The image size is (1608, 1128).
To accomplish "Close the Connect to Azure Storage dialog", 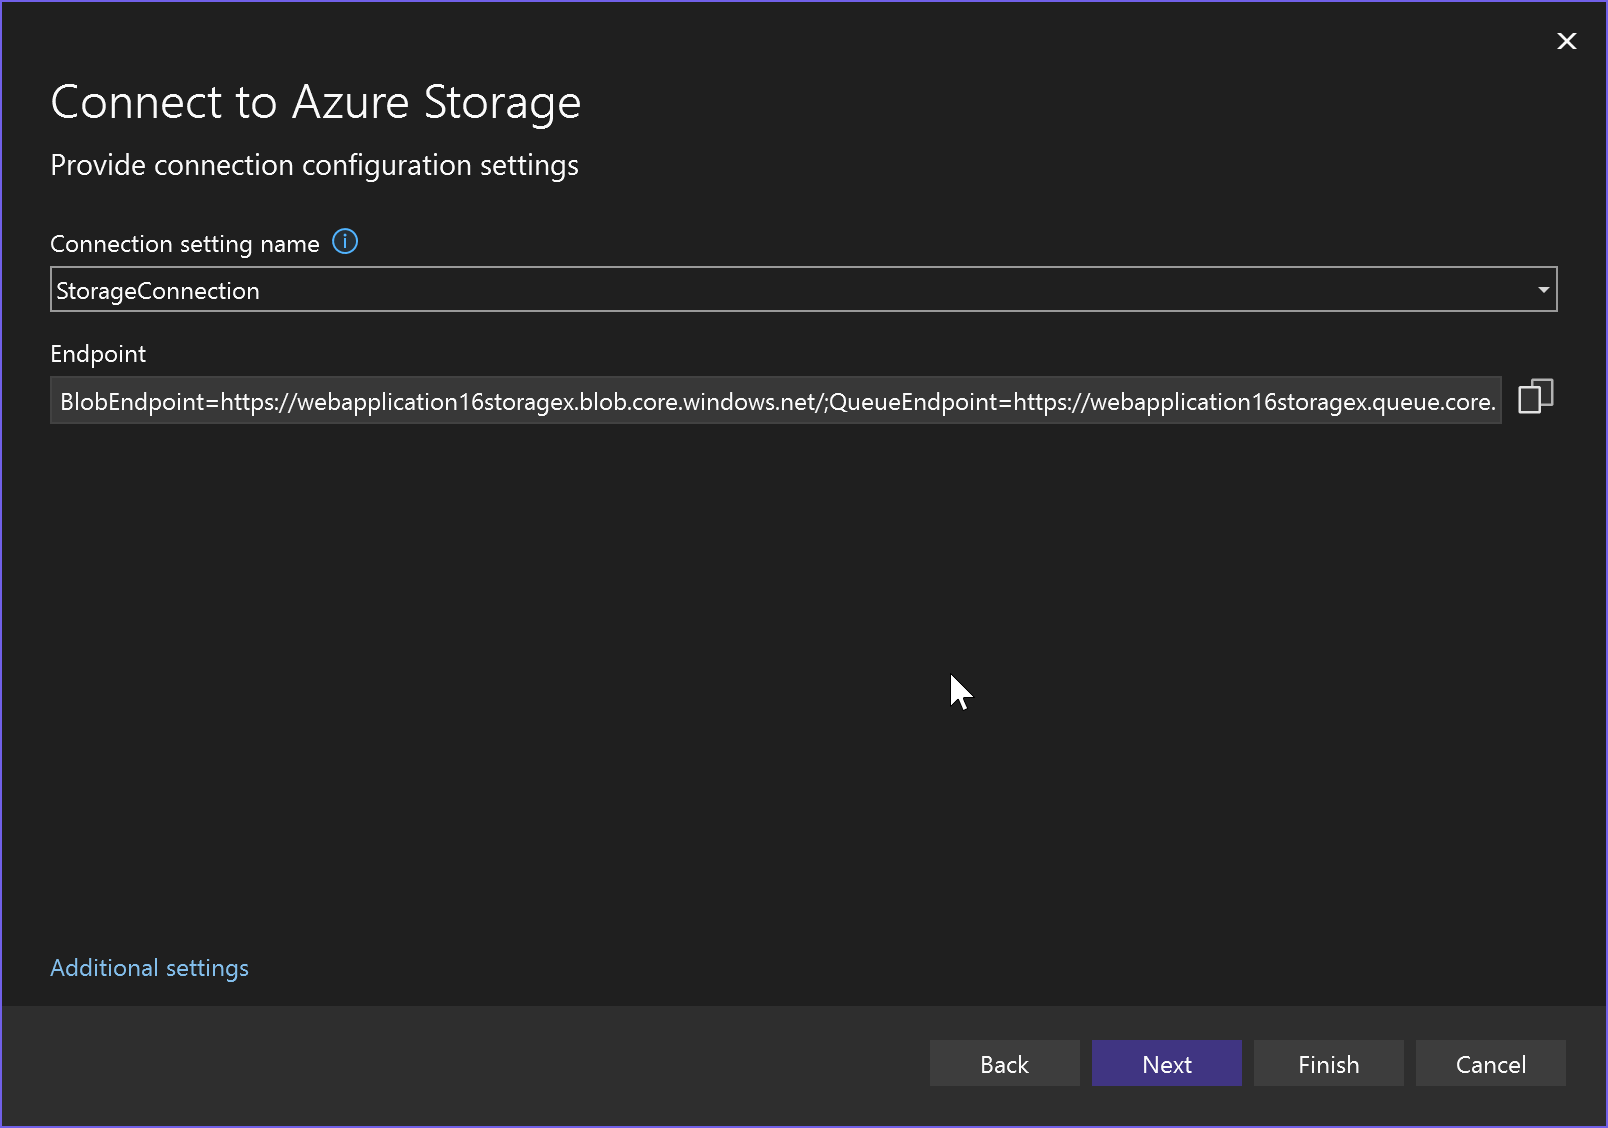I will [1566, 41].
